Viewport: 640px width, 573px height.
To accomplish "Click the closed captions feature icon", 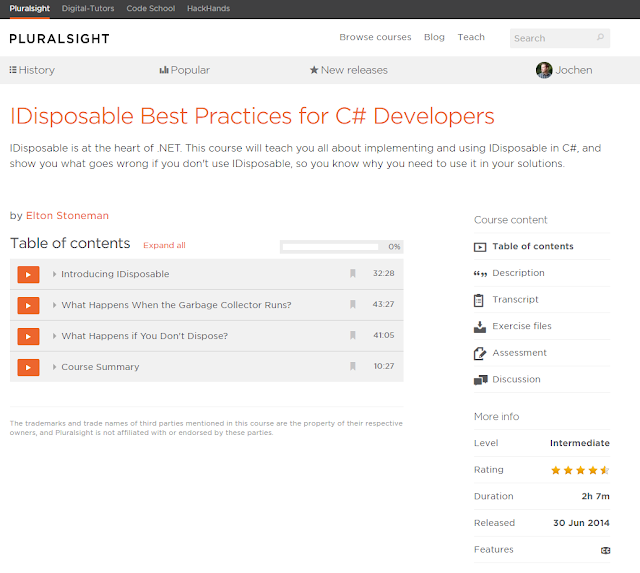I will point(605,551).
